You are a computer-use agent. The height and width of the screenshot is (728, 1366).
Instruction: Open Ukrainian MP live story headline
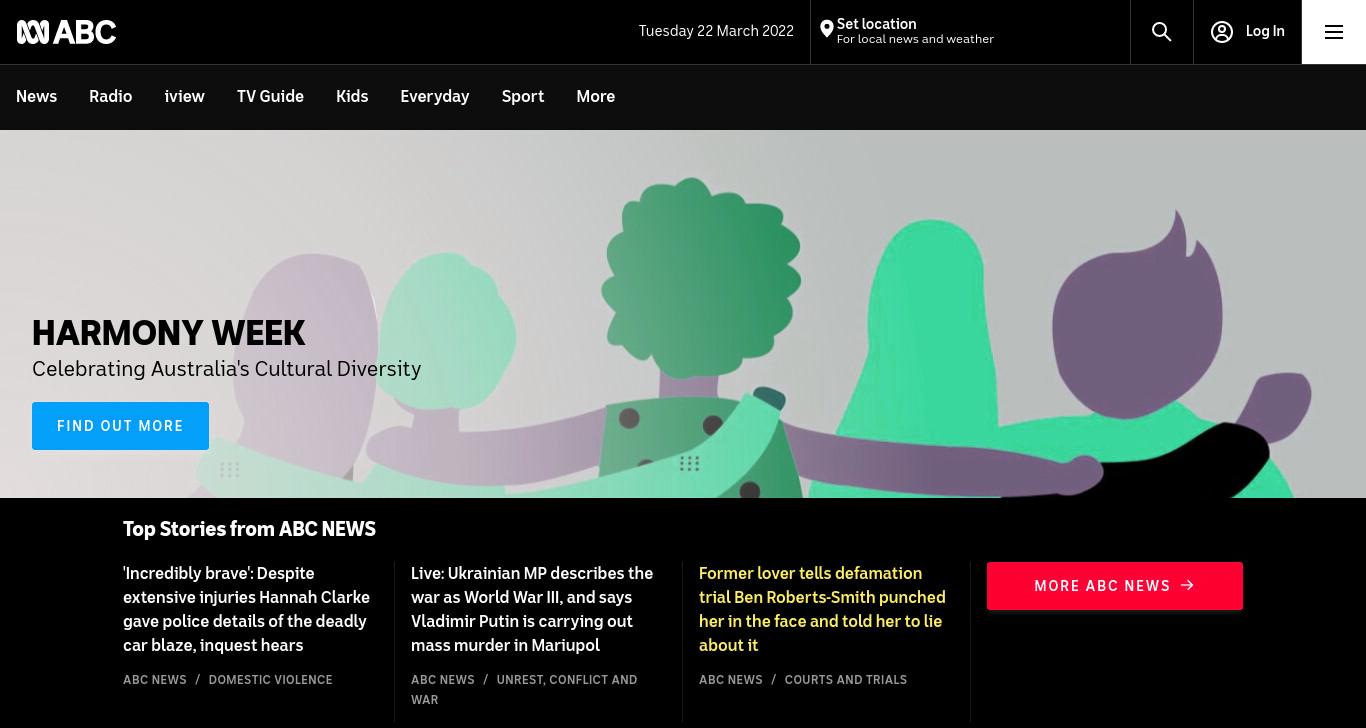coord(532,609)
